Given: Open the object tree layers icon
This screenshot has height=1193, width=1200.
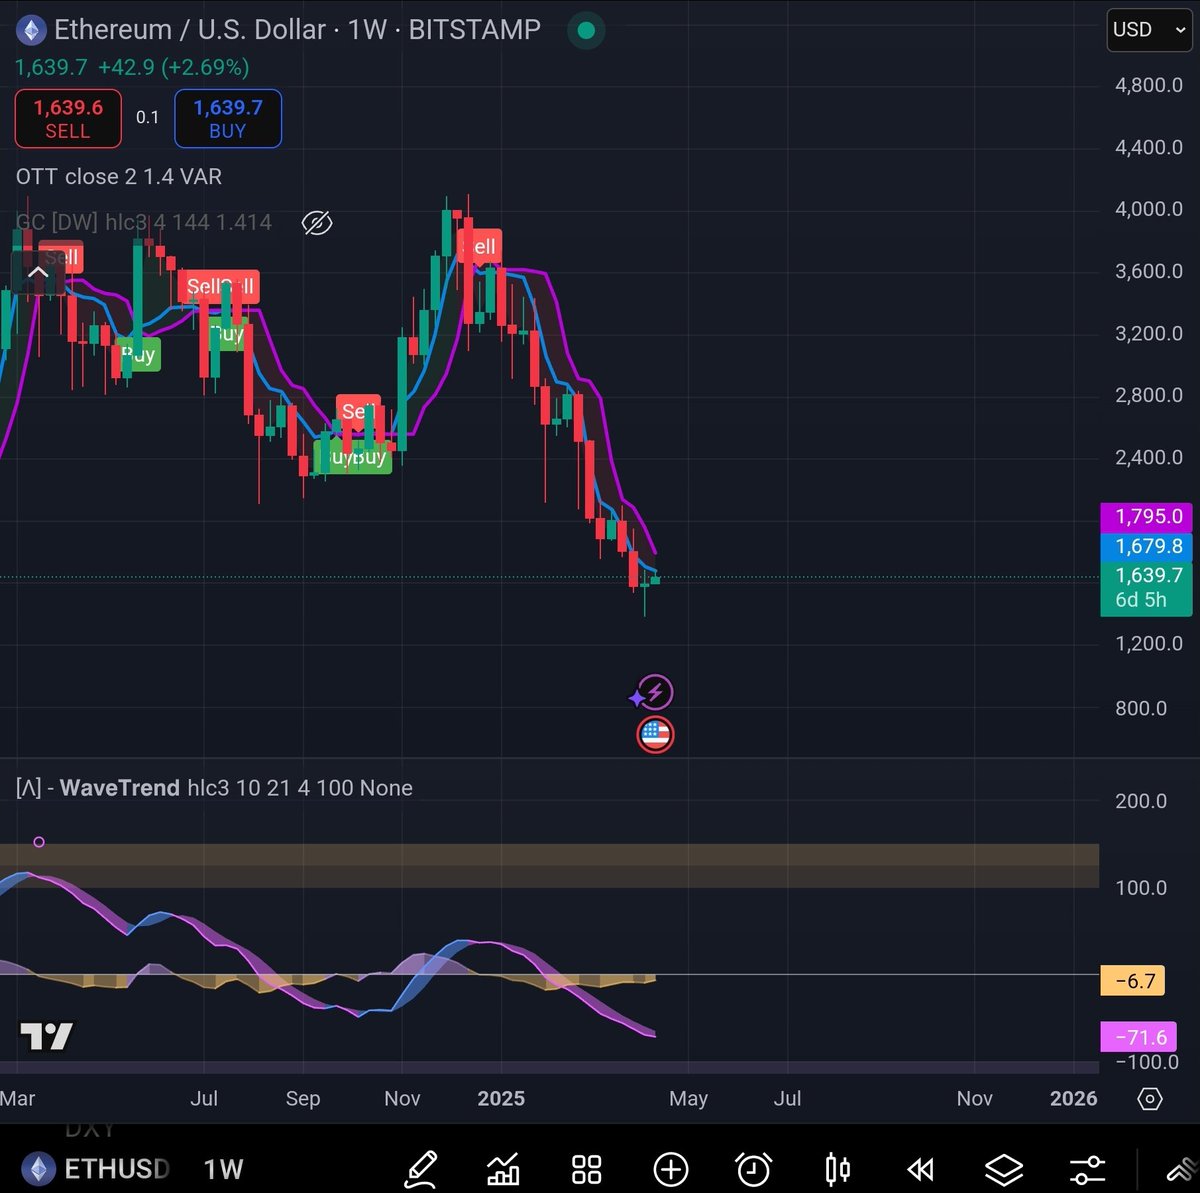Looking at the screenshot, I should click(x=1004, y=1168).
